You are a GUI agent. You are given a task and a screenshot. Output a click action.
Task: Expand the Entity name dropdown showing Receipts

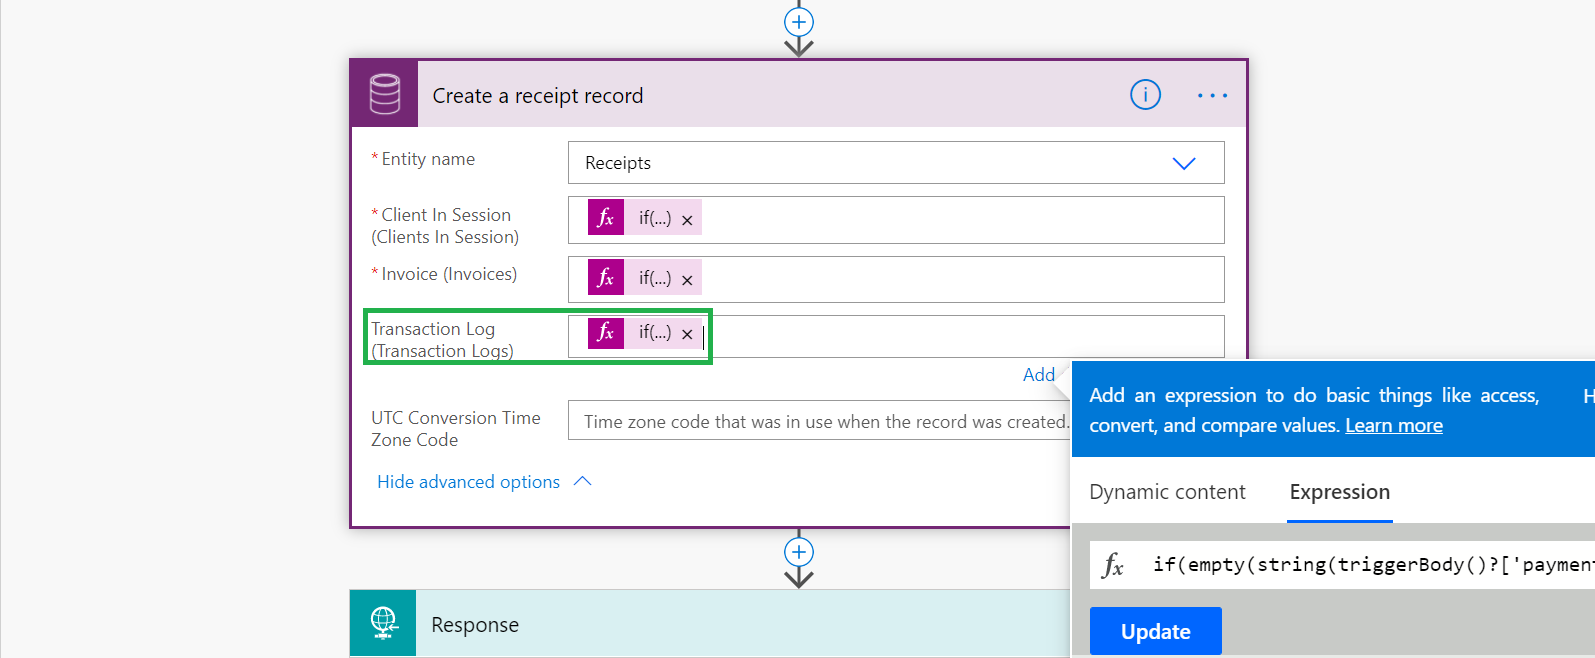click(x=1183, y=163)
